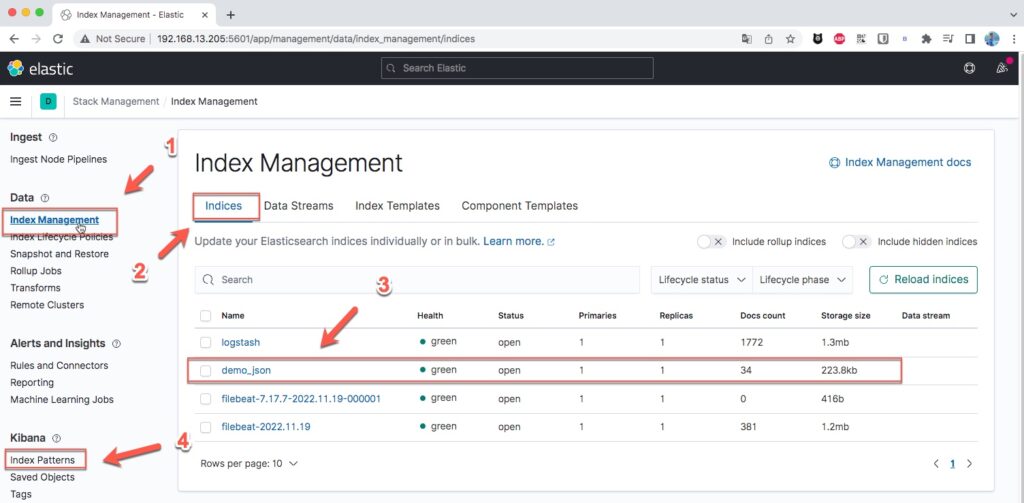This screenshot has height=503, width=1024.
Task: Open the help lifebuoy icon
Action: click(x=970, y=68)
